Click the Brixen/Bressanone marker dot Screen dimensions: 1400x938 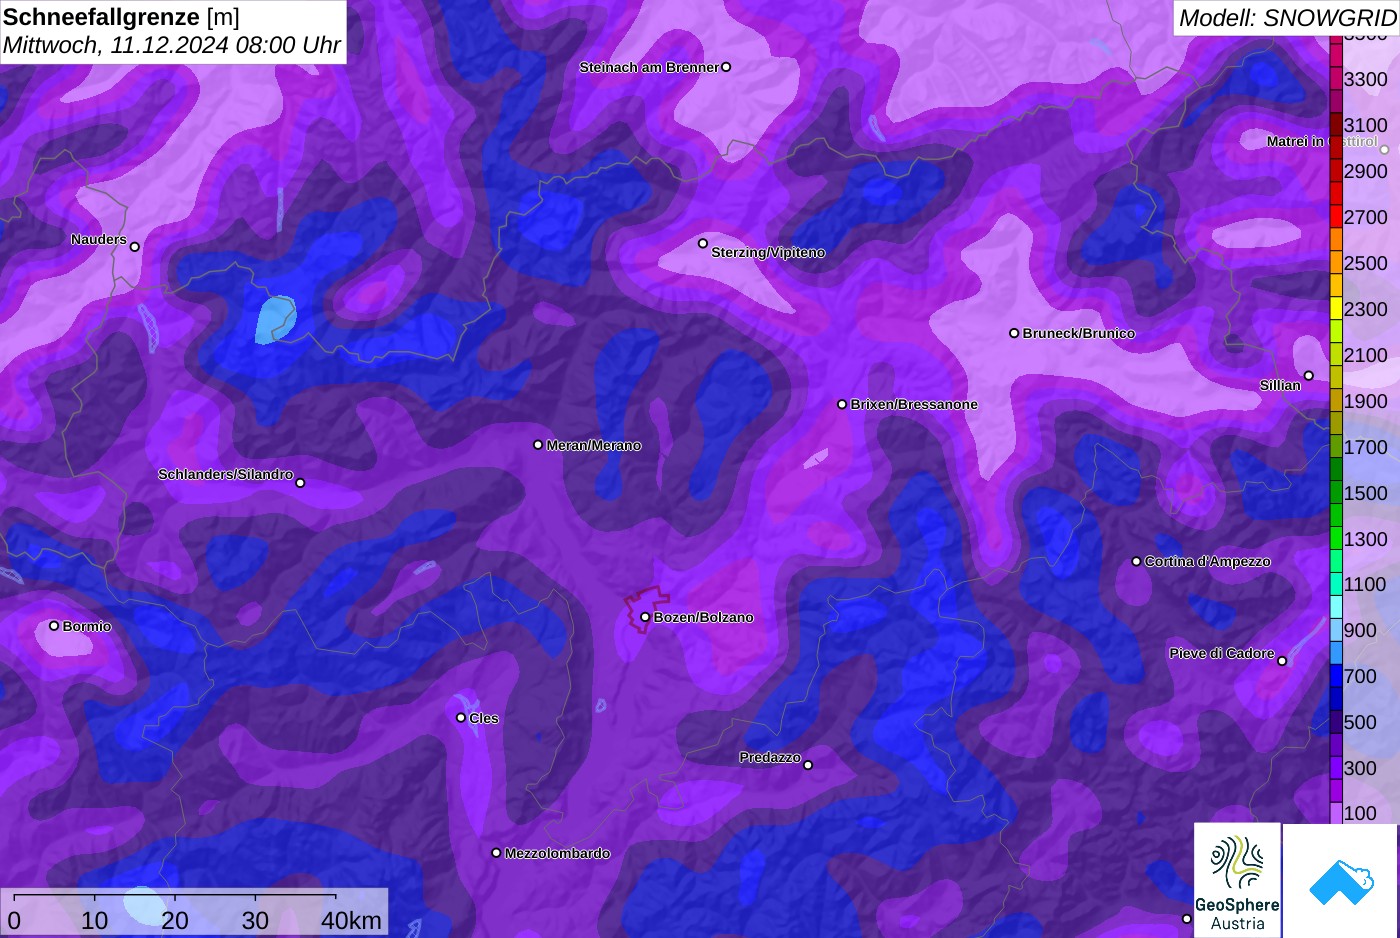click(842, 404)
